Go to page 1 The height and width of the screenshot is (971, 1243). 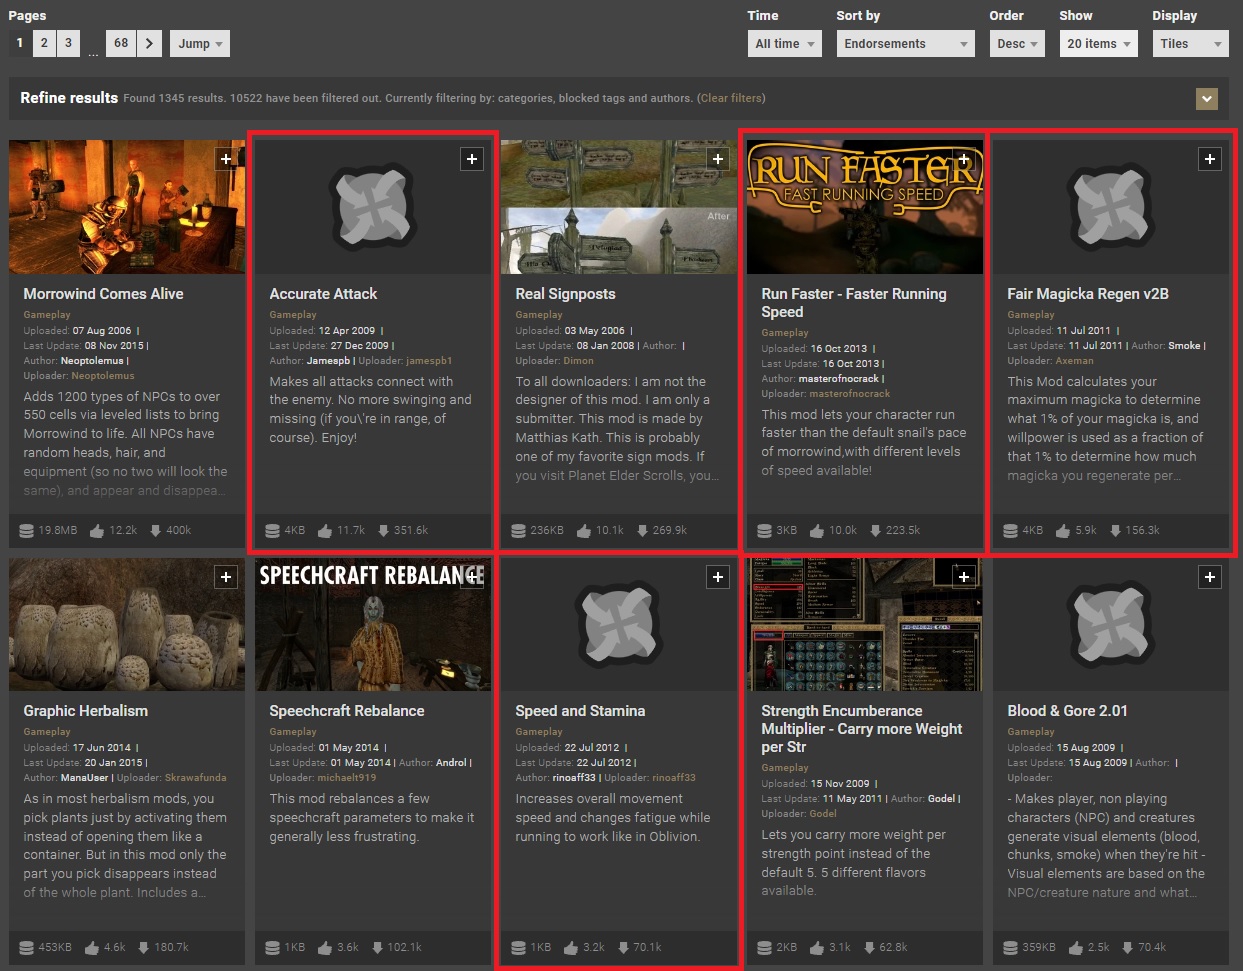point(20,43)
